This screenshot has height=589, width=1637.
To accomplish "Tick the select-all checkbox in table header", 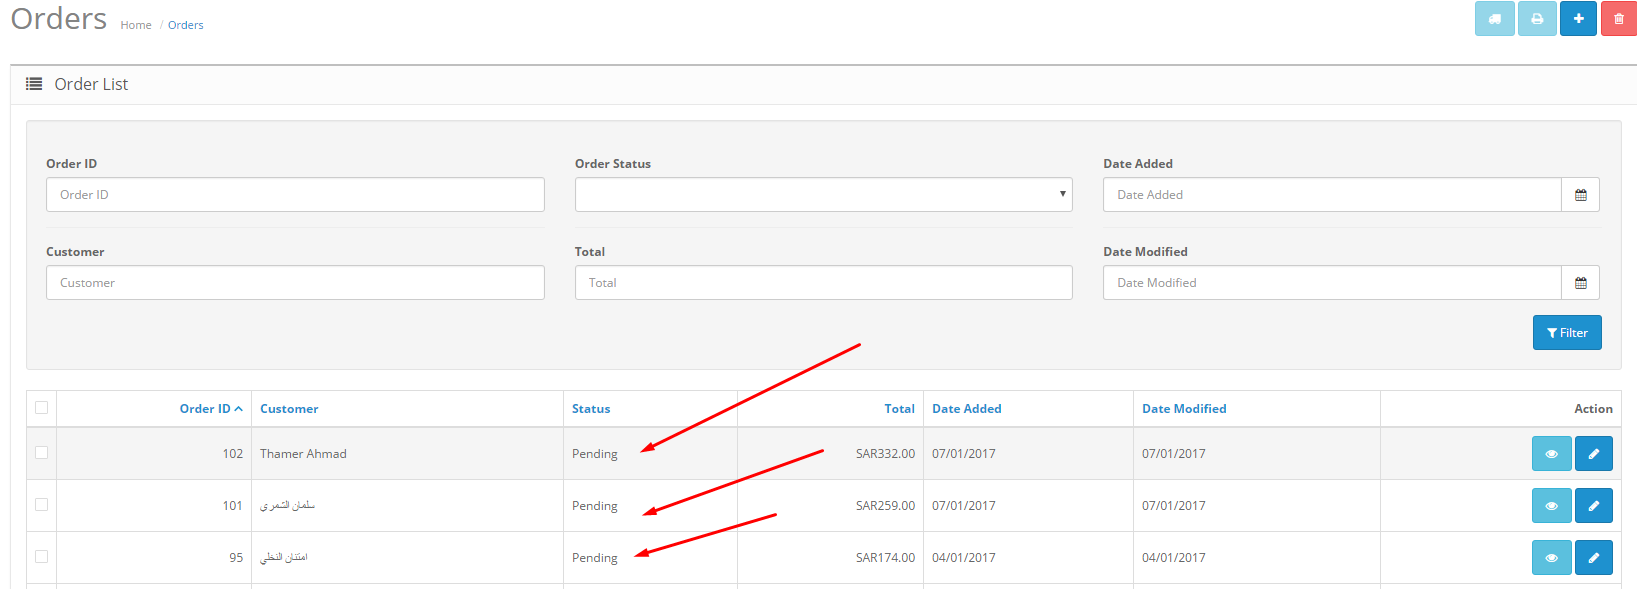I will pos(41,407).
